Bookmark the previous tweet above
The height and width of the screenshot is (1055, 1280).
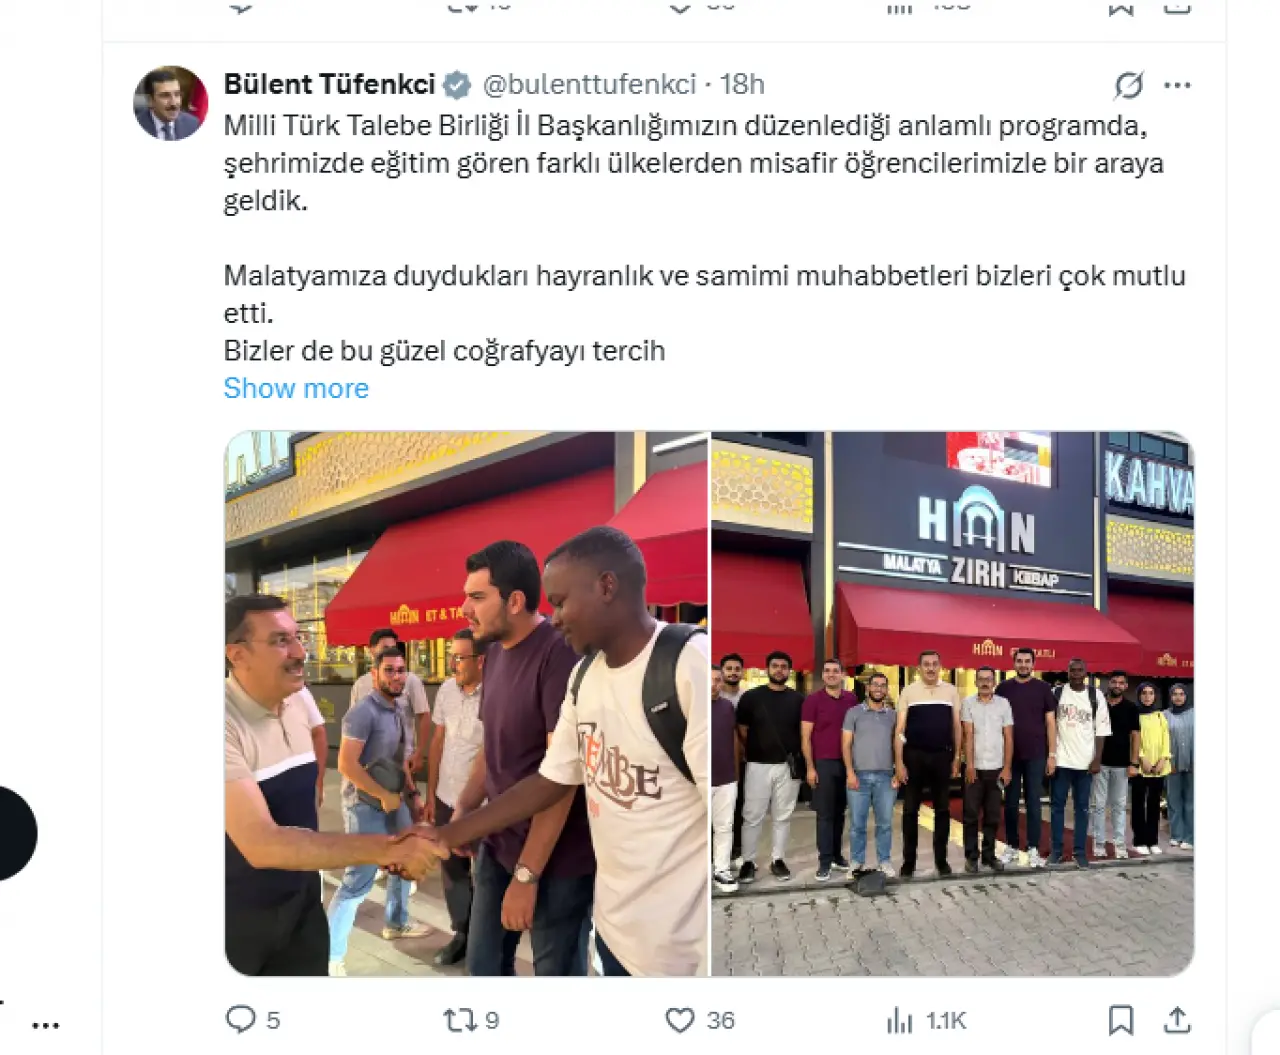(1121, 8)
